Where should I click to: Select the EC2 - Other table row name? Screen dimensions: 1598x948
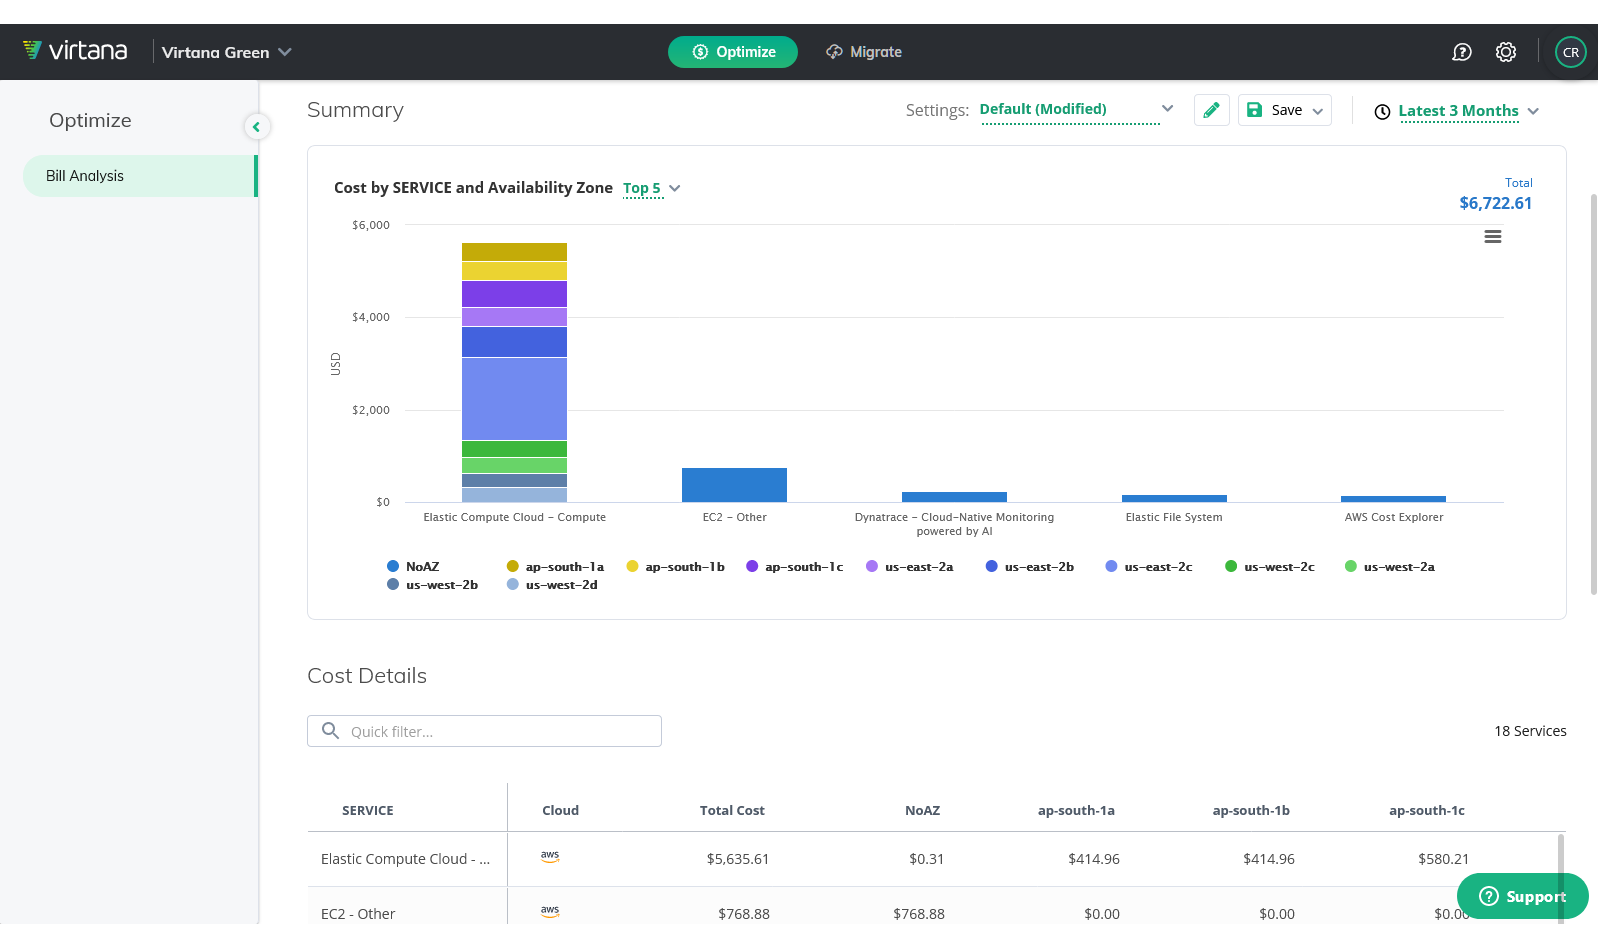[x=358, y=914]
